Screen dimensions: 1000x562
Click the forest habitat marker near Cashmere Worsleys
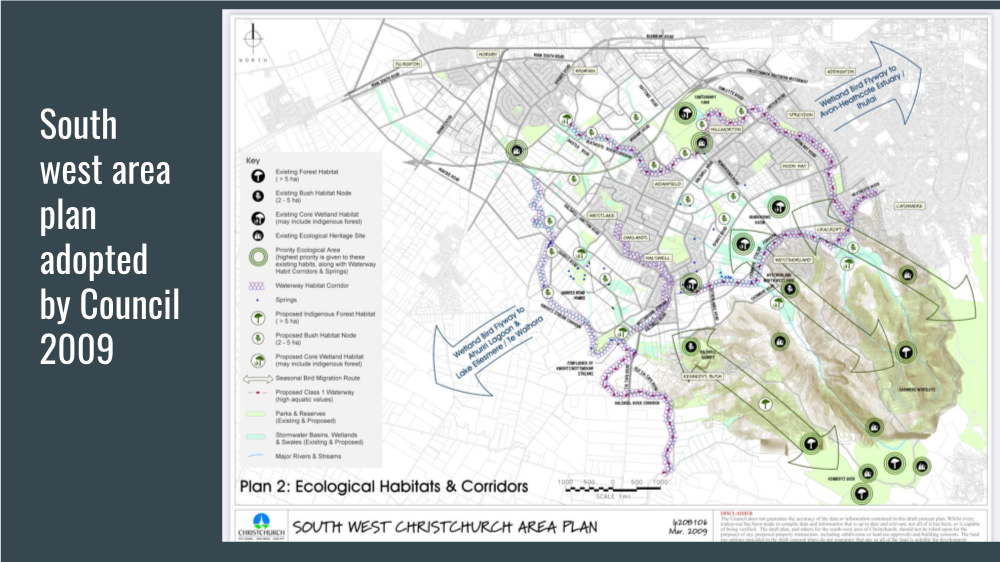coord(906,352)
